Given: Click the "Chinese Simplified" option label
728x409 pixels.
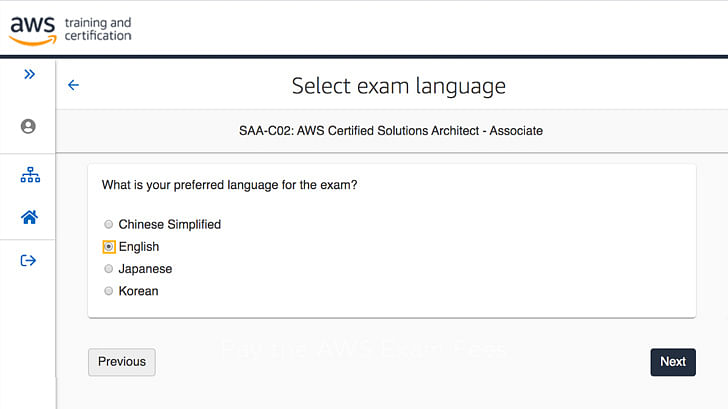Looking at the screenshot, I should click(x=169, y=225).
